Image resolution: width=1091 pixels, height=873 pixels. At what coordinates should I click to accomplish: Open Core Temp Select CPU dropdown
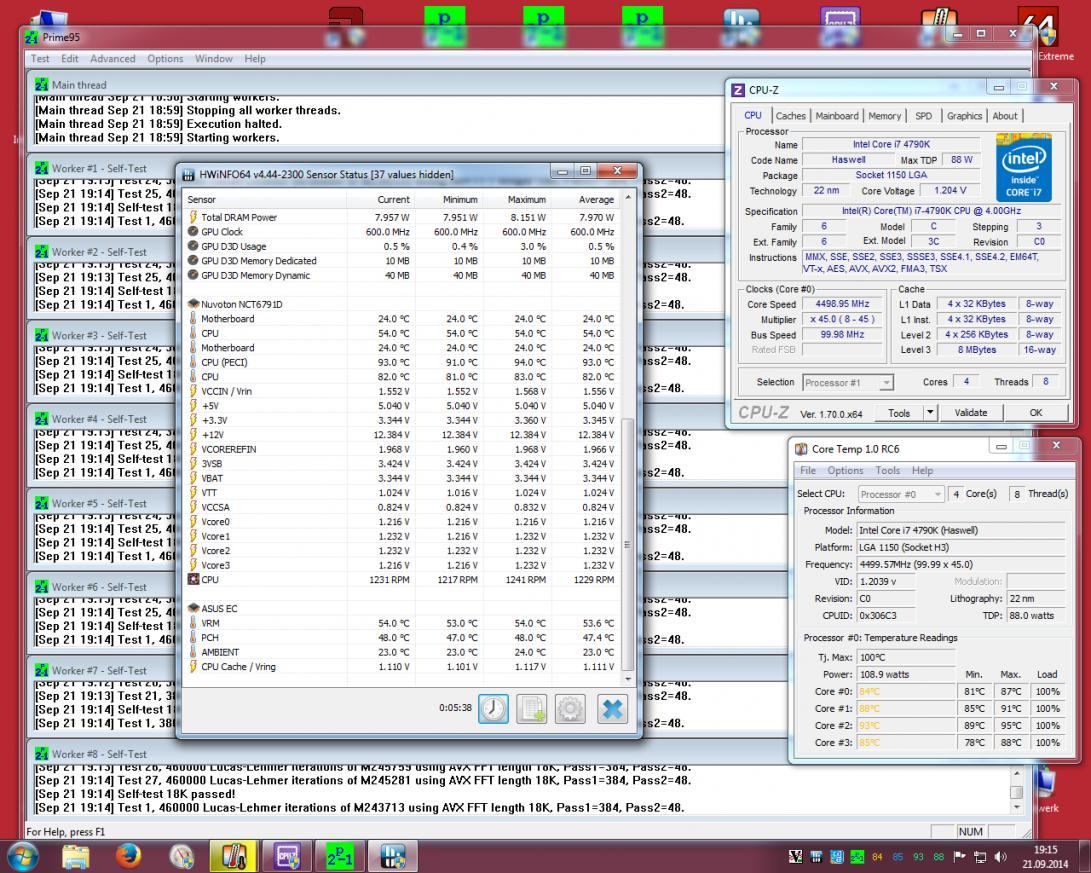901,494
